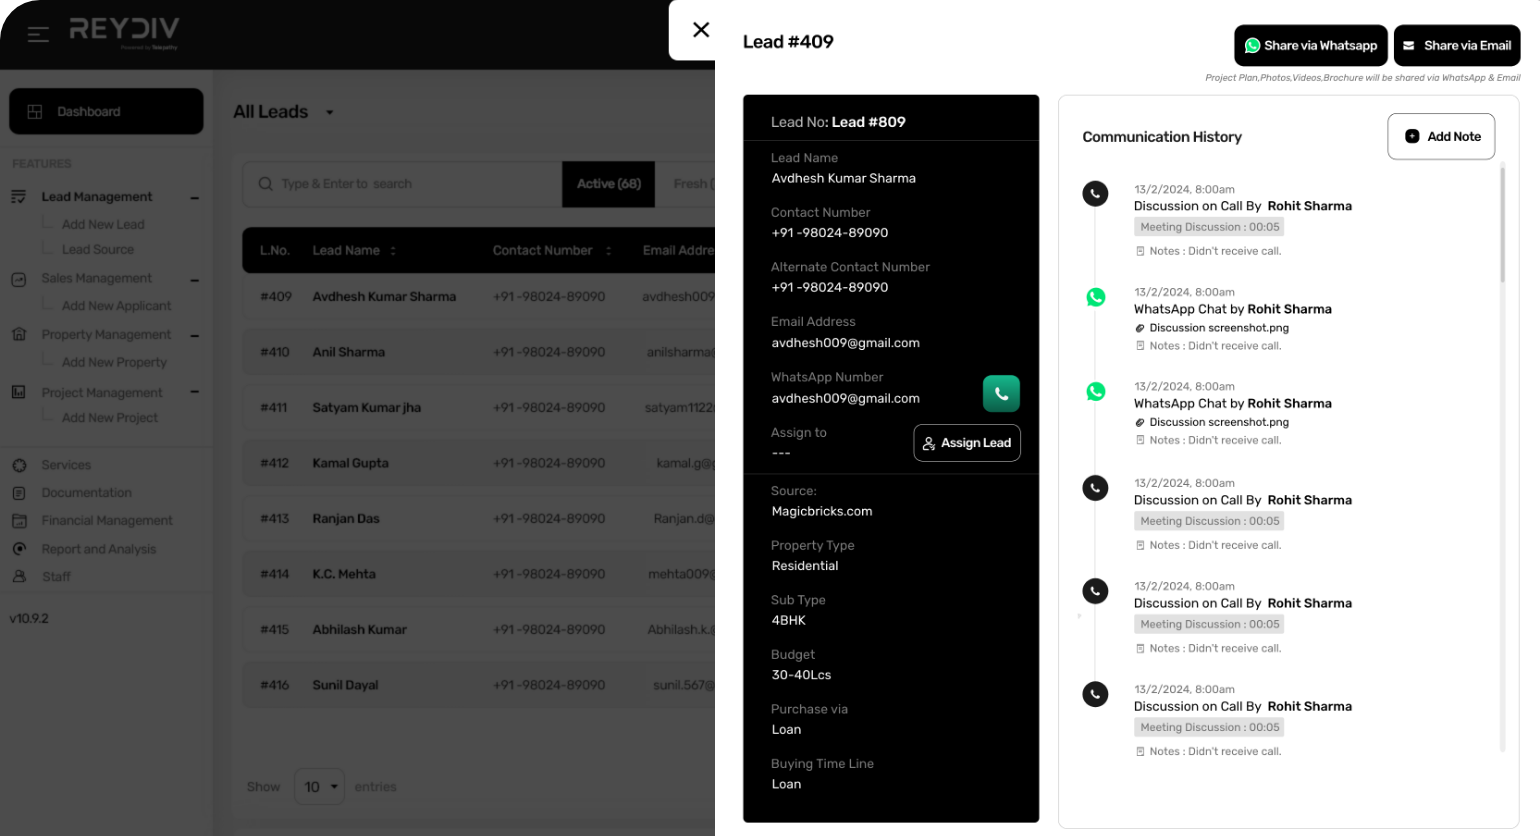Select lead row Kamal Gupta

click(479, 463)
